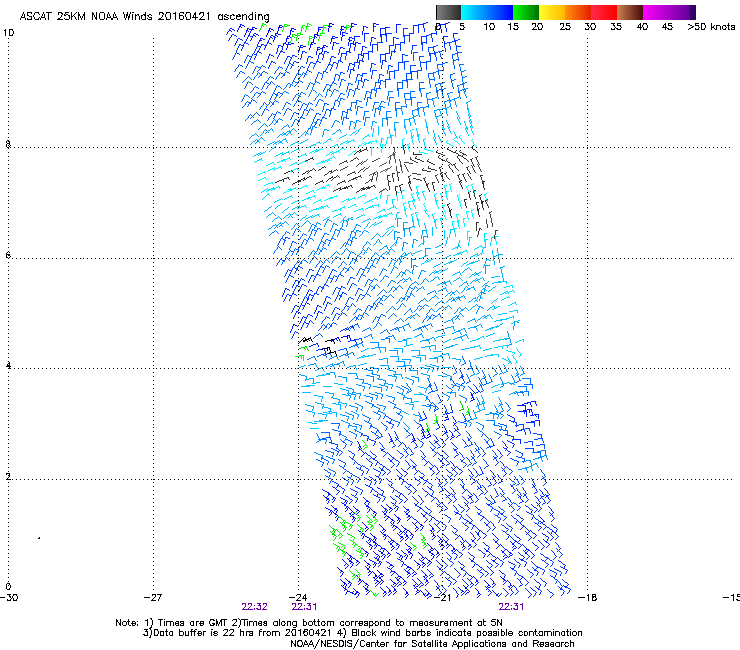Click the red 30-35 knots legend swatch
740x650 pixels.
[x=604, y=12]
